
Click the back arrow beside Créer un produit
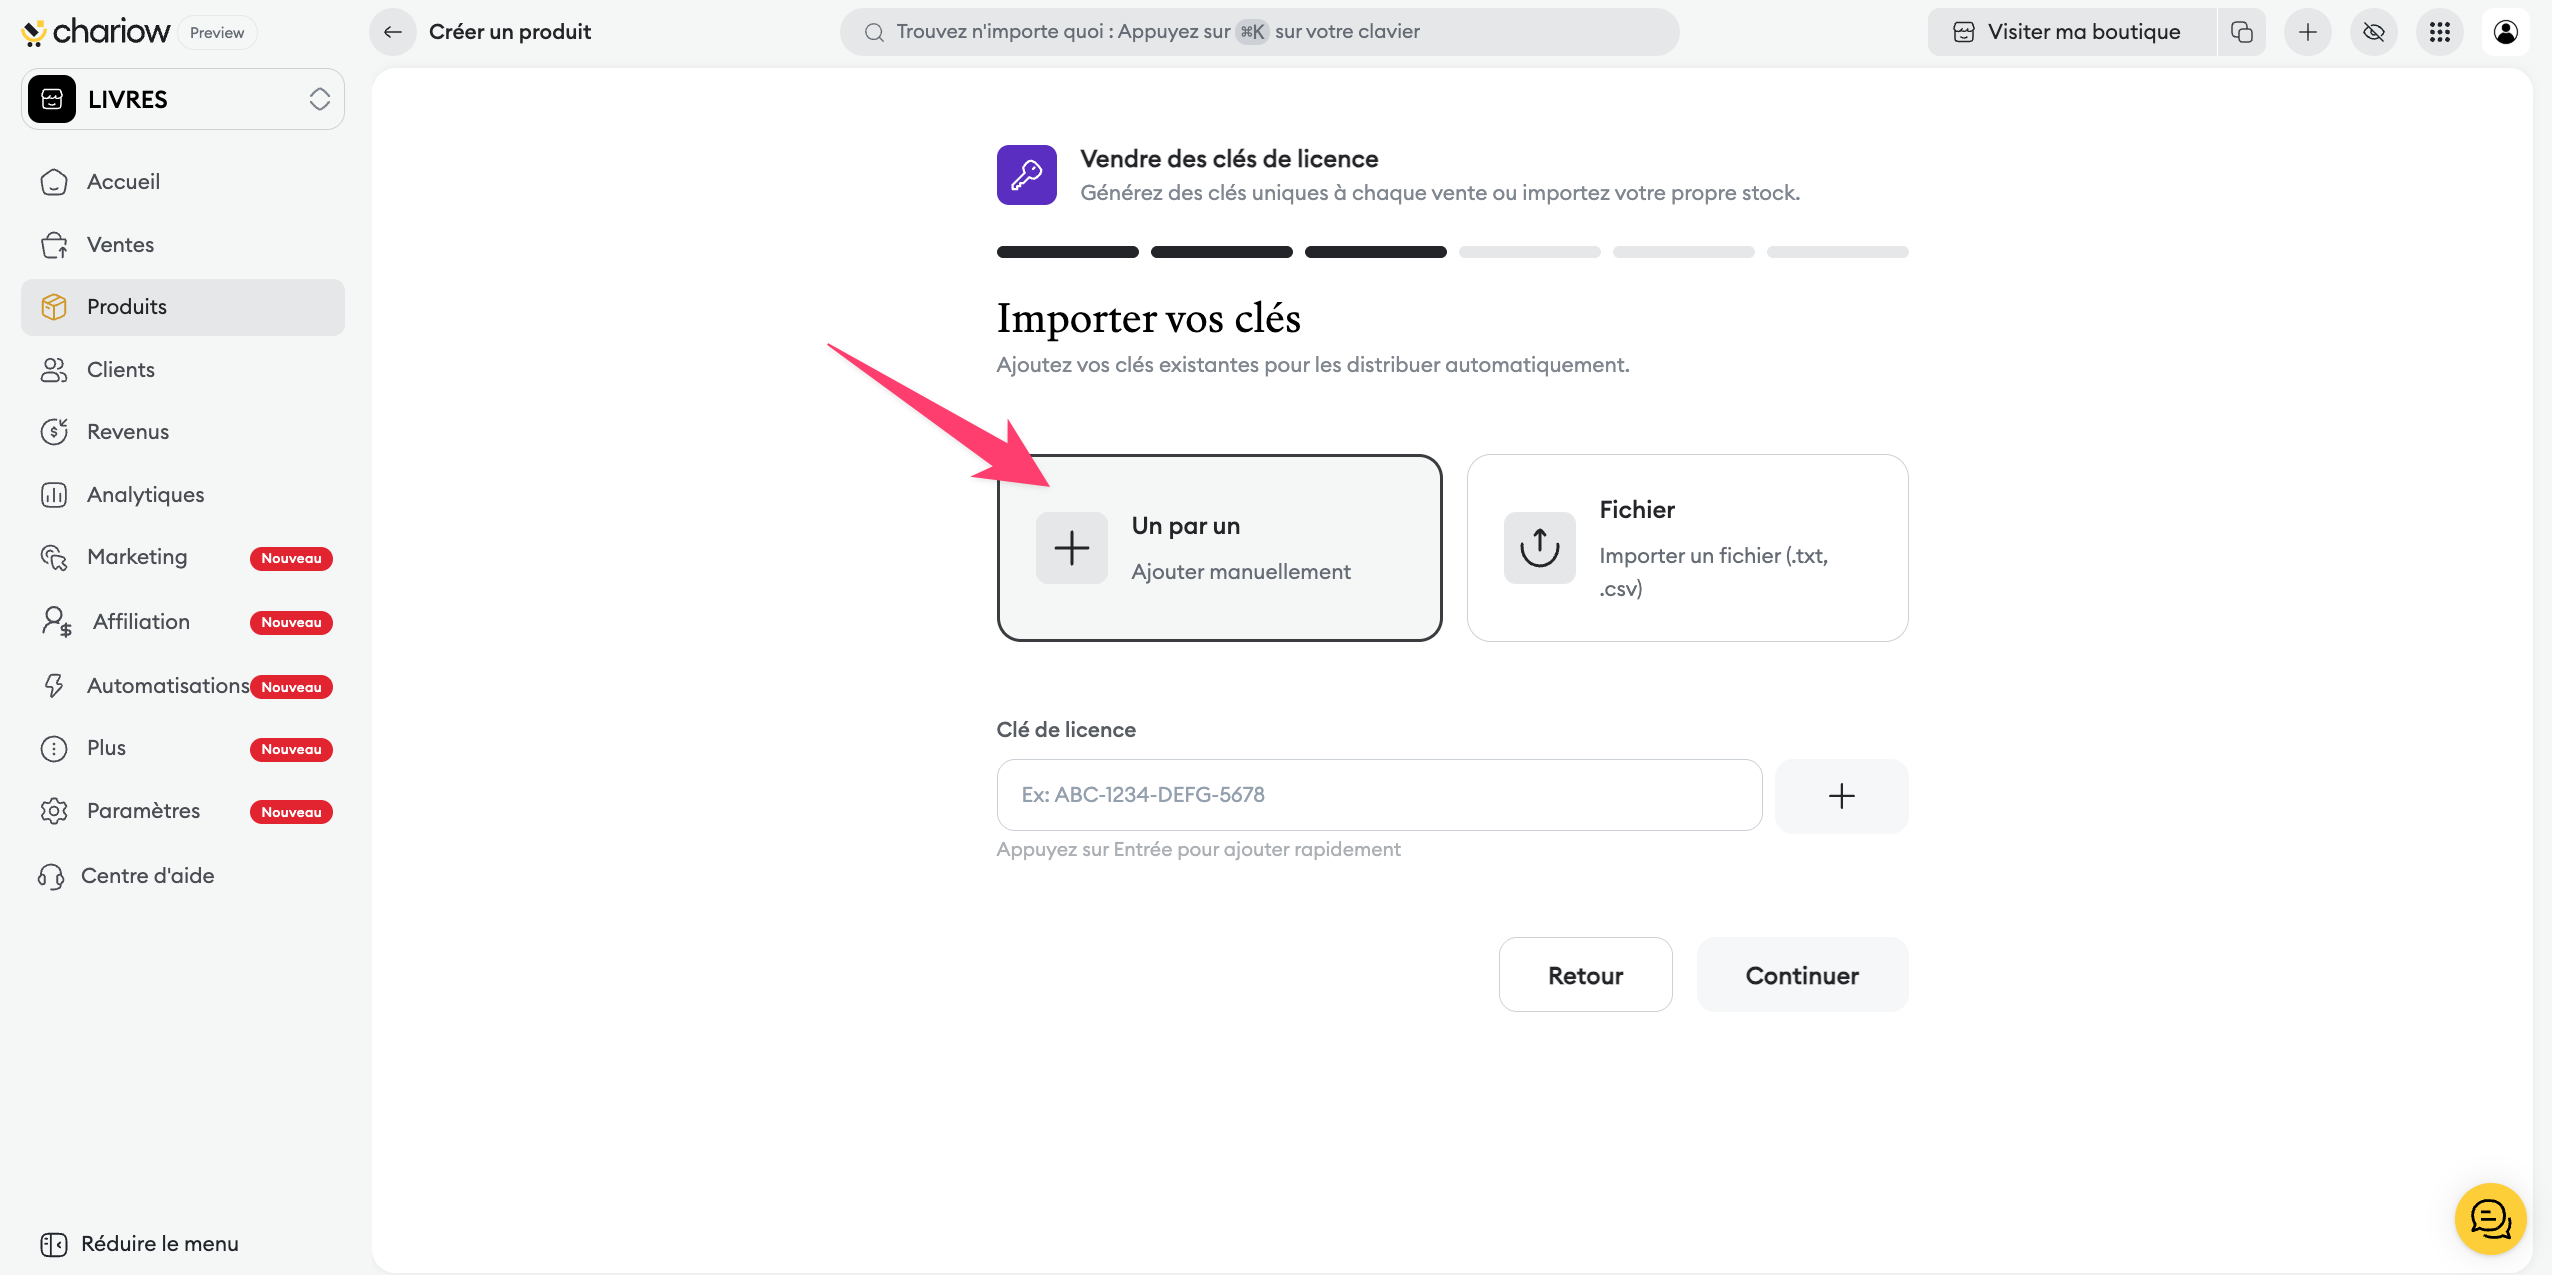pos(393,32)
